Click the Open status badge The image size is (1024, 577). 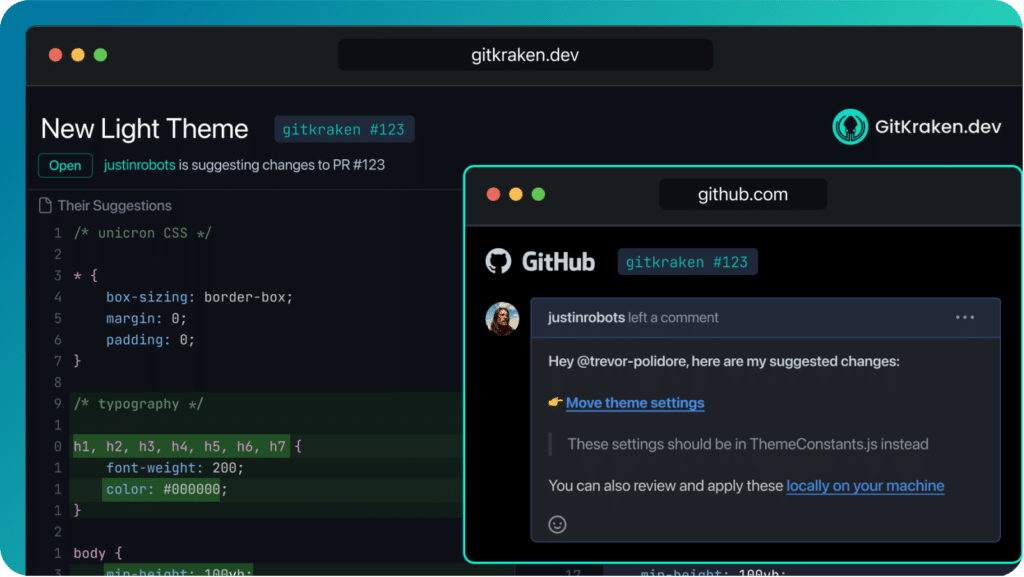pos(65,165)
